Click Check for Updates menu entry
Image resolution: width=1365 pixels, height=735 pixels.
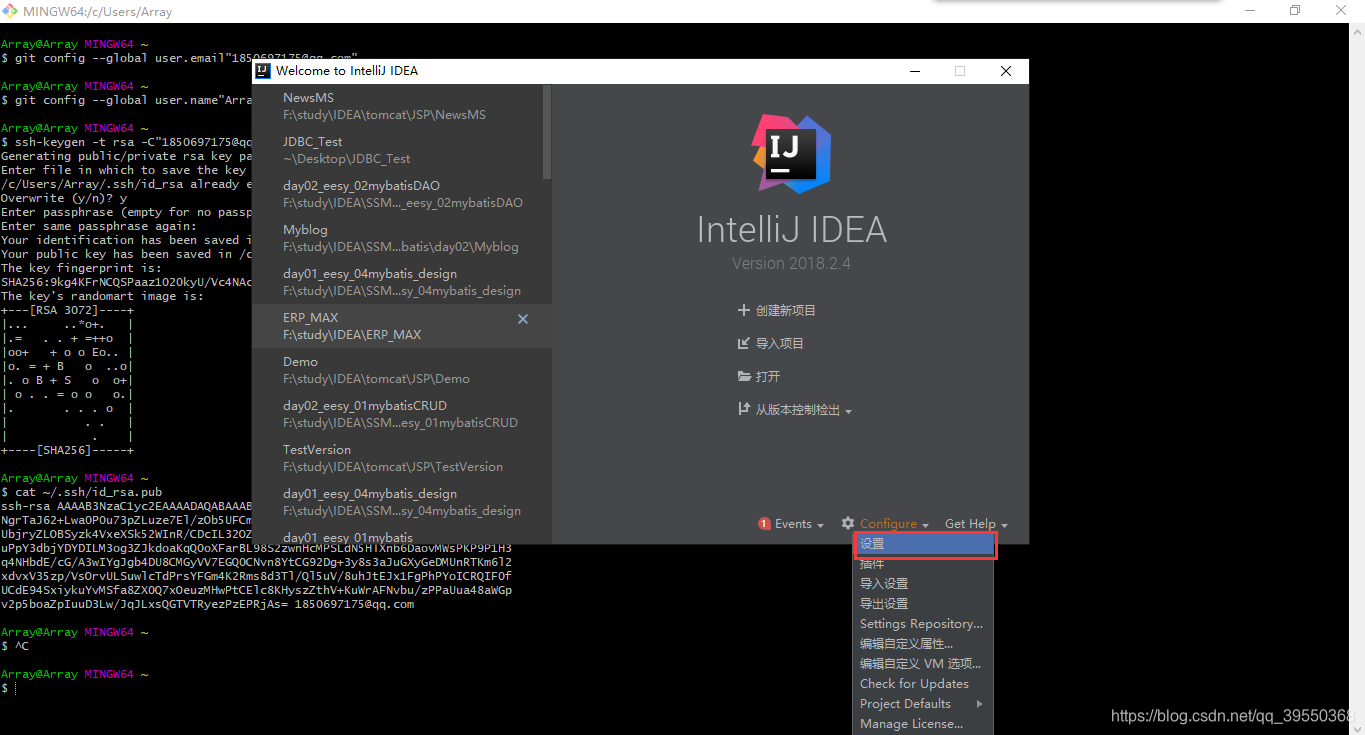pyautogui.click(x=924, y=684)
